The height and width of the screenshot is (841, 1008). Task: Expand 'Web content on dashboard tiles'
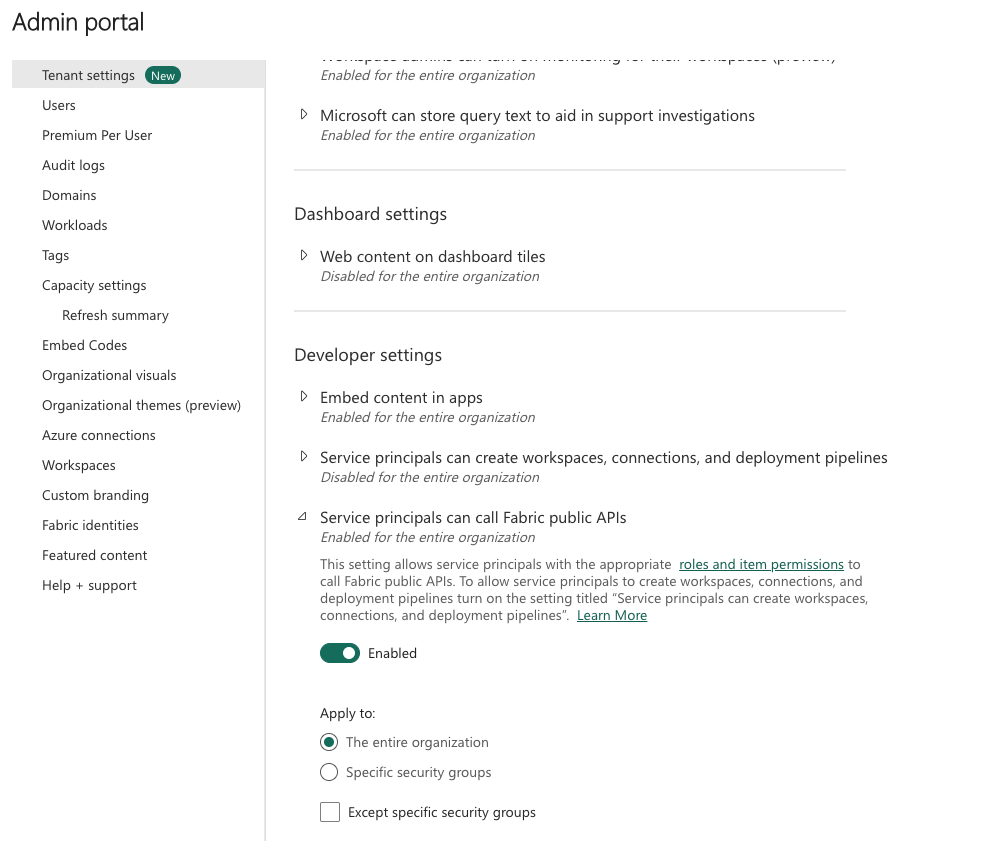304,255
